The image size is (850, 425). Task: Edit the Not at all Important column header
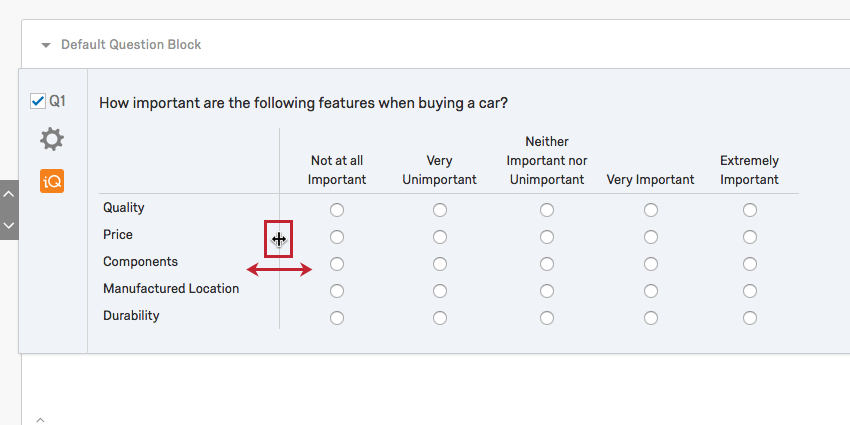[337, 170]
